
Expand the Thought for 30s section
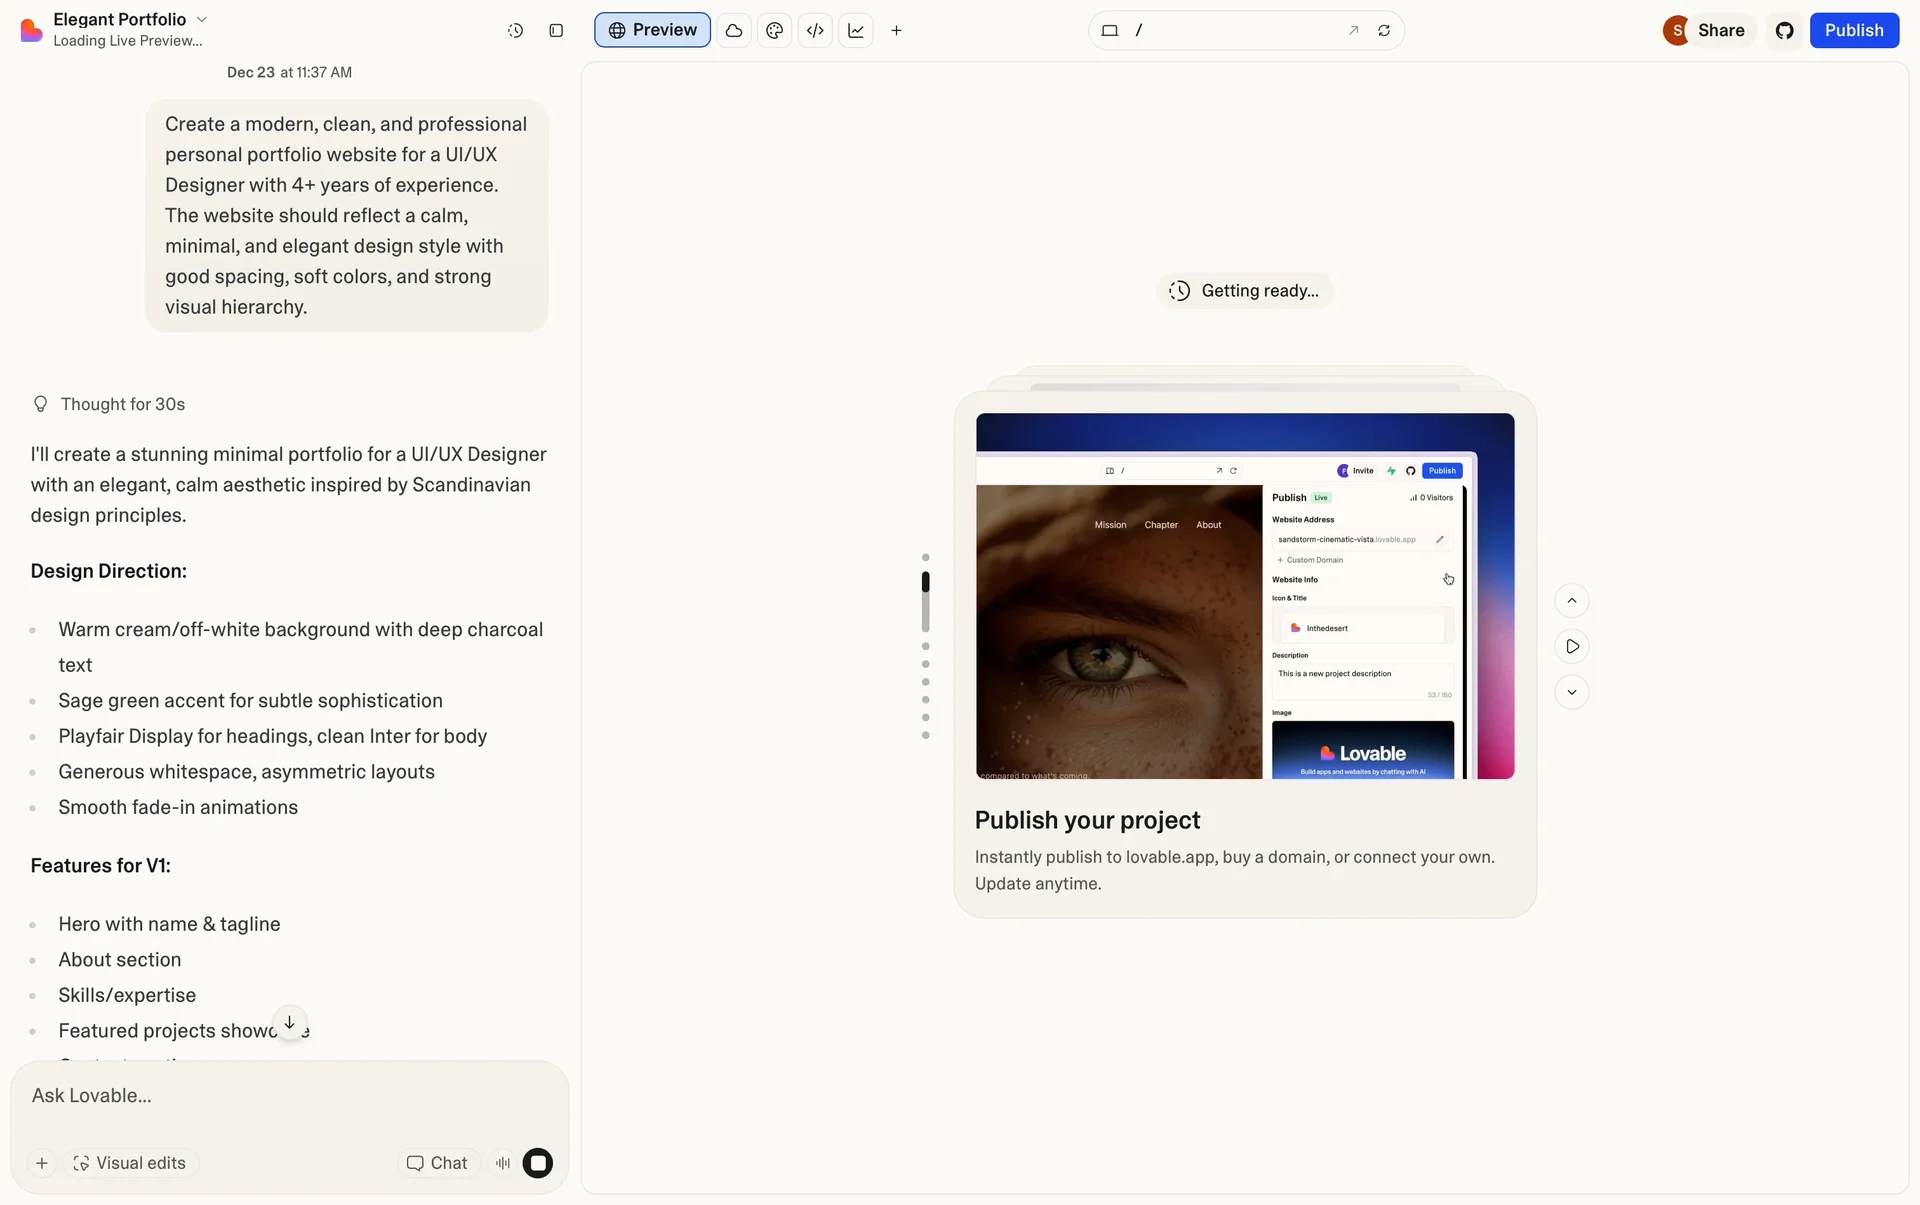[x=122, y=404]
